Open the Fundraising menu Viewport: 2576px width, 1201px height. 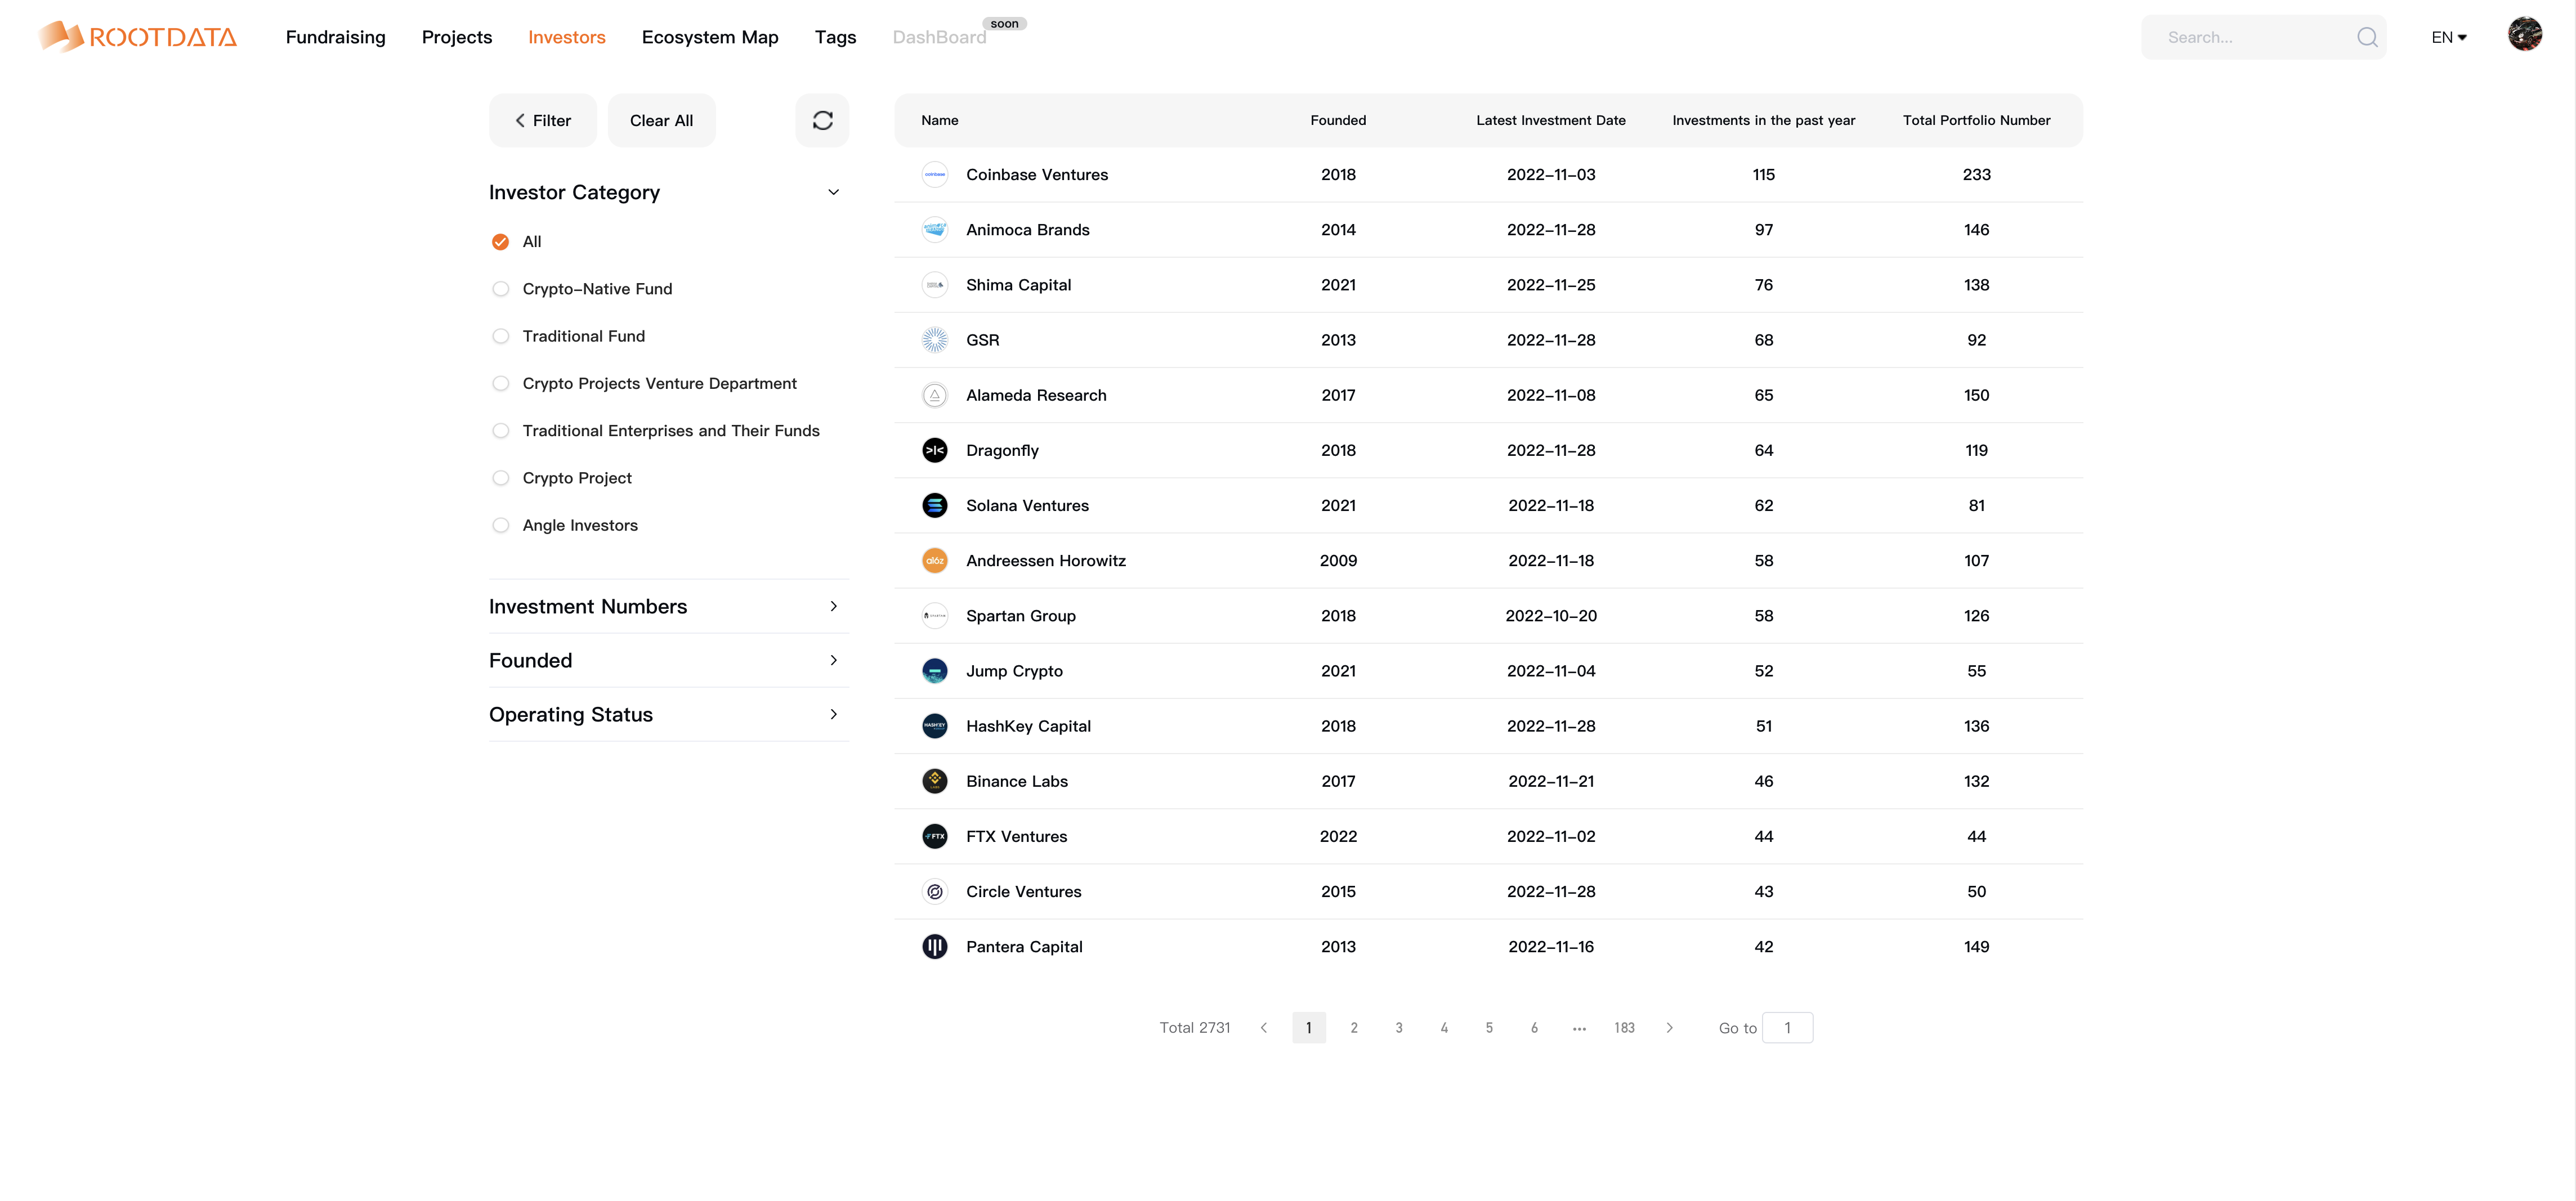335,37
